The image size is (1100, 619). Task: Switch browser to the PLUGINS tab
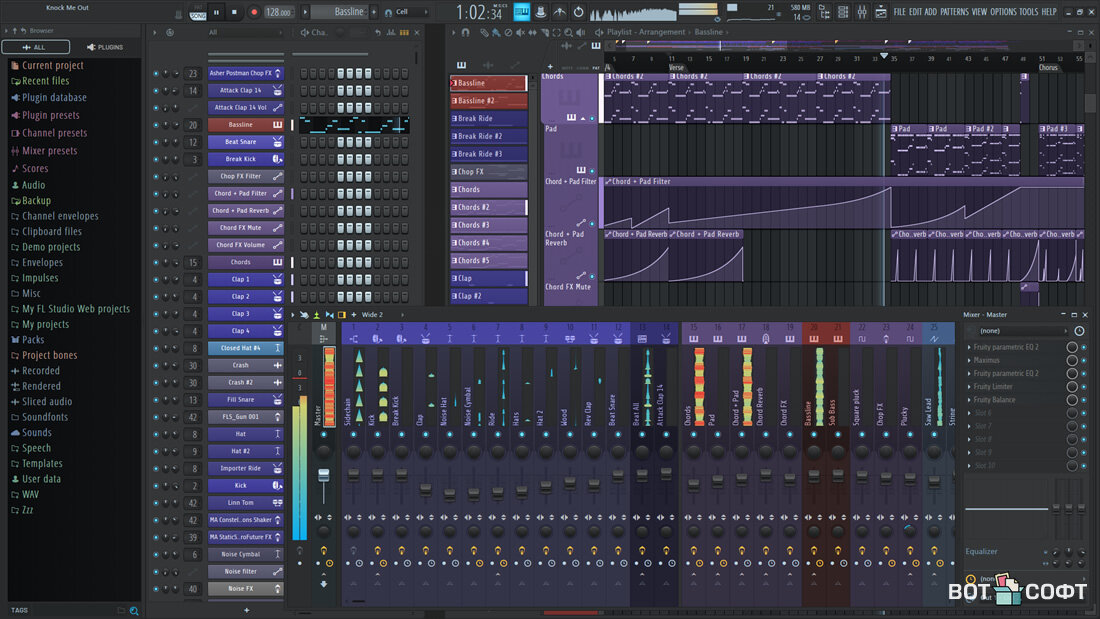[105, 47]
